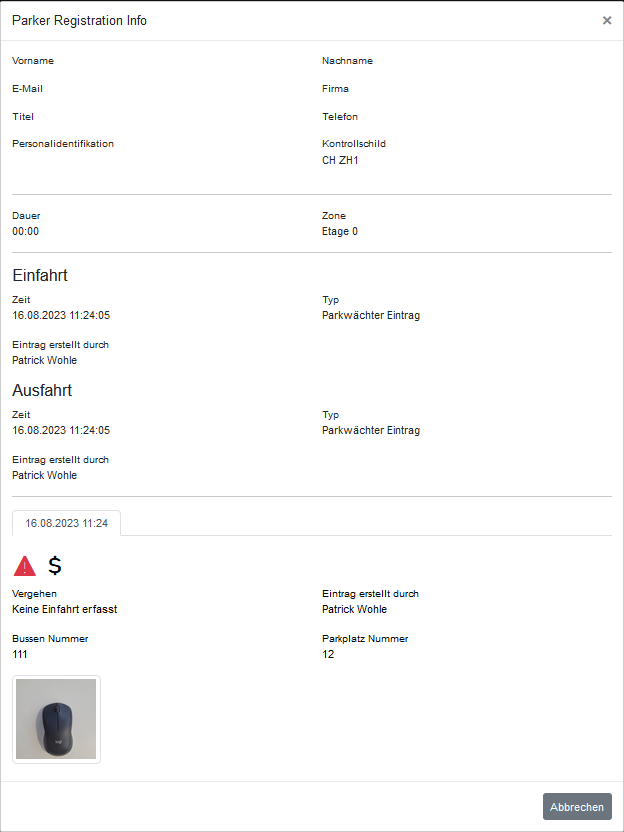Click the Ausfahrt section heading

click(42, 391)
